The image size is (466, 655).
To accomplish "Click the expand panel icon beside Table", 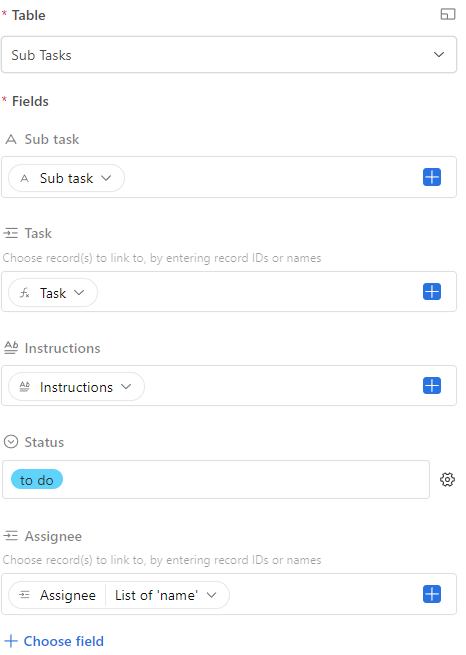I will coord(448,15).
